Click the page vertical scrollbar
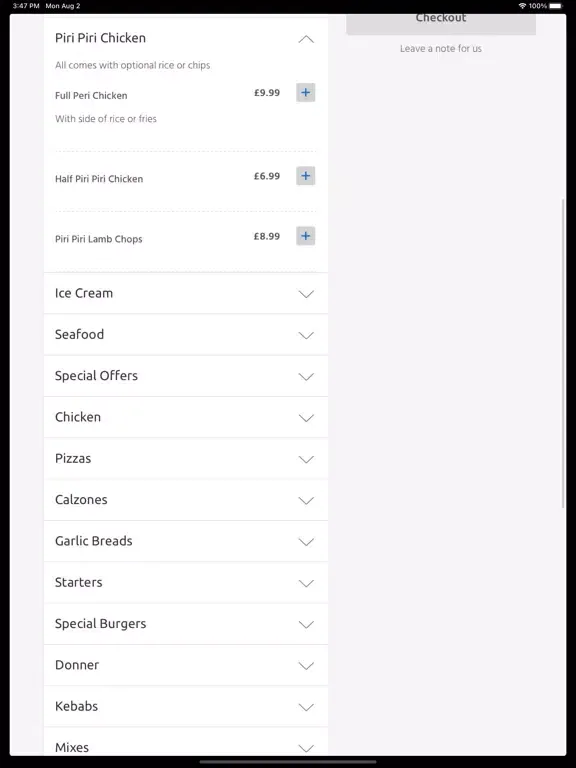The image size is (576, 768). 563,353
